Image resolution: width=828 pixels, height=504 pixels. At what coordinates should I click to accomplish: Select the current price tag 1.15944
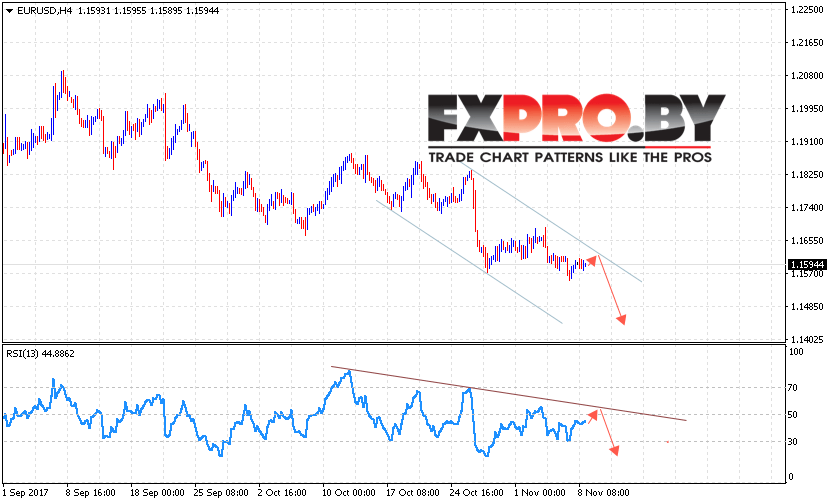tap(806, 264)
